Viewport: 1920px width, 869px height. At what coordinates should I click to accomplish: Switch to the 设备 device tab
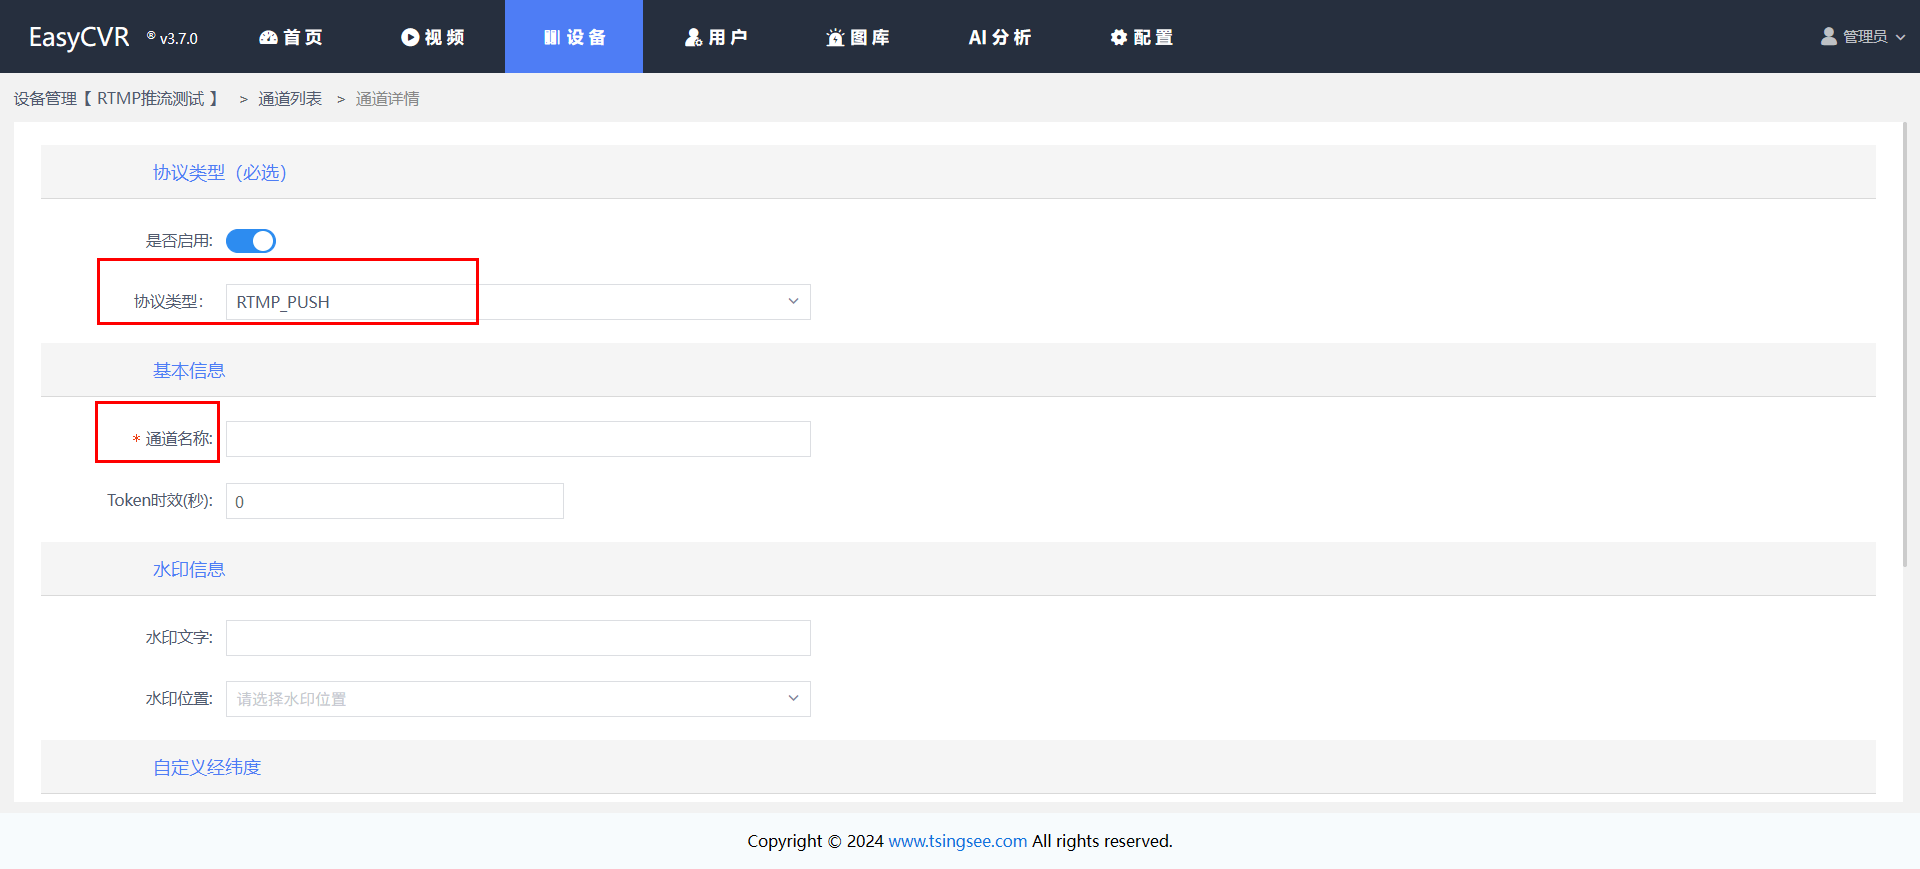(574, 37)
